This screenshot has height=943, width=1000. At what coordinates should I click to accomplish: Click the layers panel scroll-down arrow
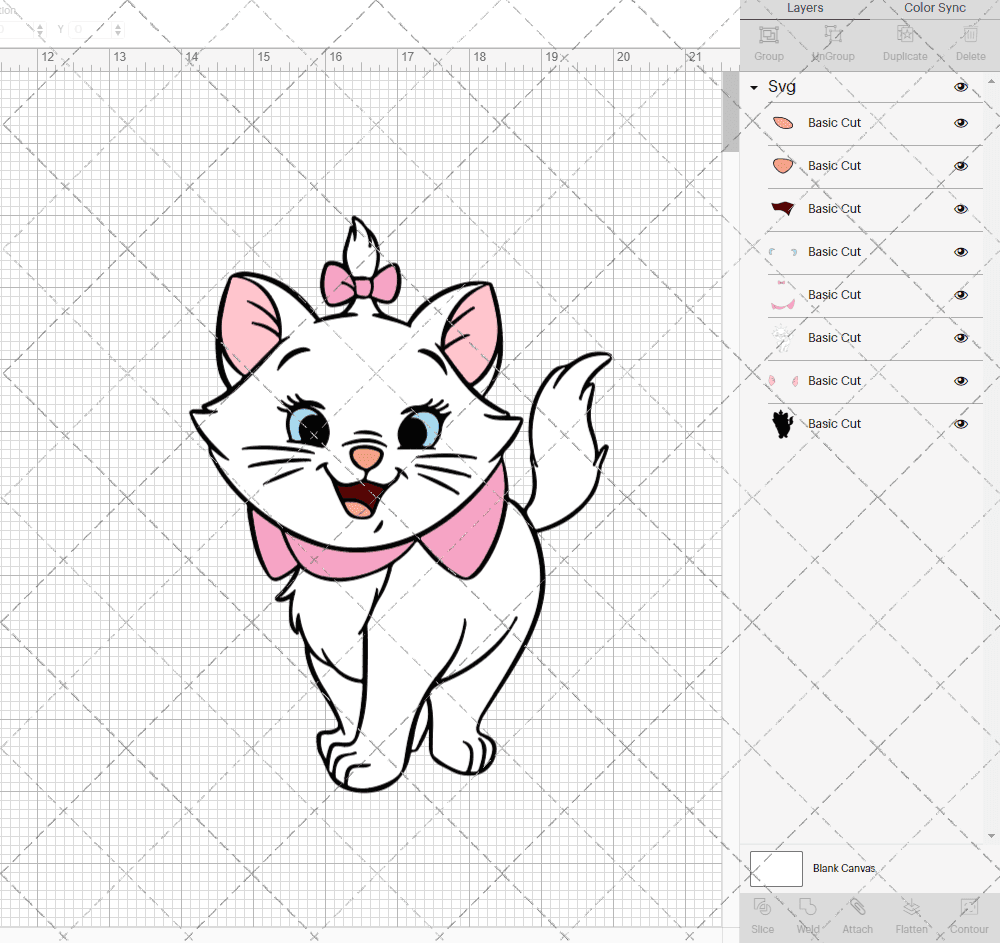[x=990, y=835]
